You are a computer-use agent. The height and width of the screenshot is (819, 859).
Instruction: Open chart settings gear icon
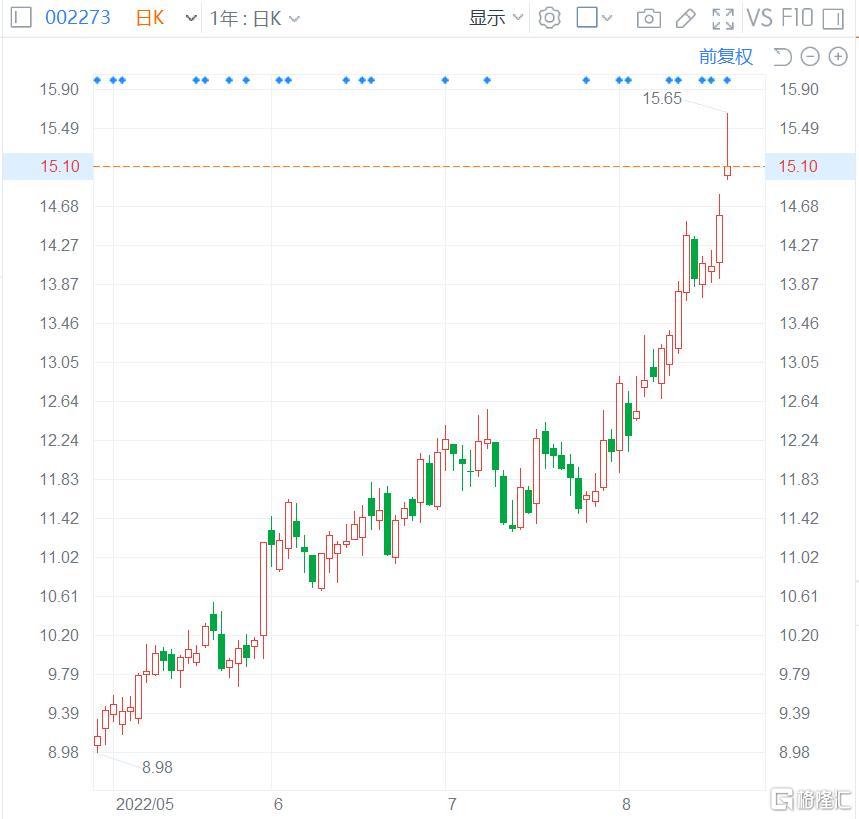(549, 18)
